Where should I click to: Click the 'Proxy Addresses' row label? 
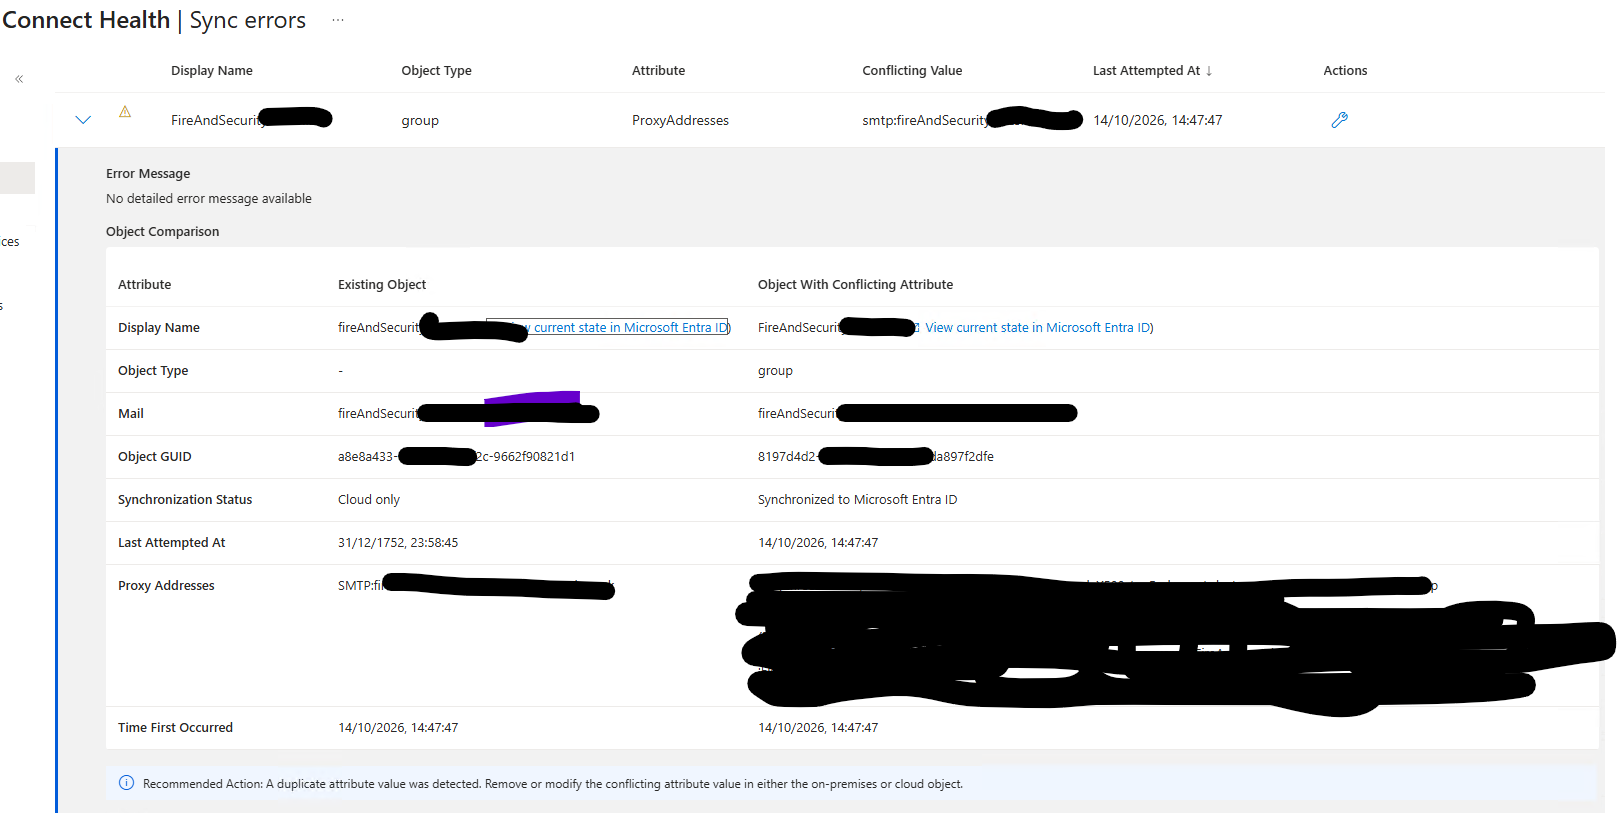click(x=166, y=586)
